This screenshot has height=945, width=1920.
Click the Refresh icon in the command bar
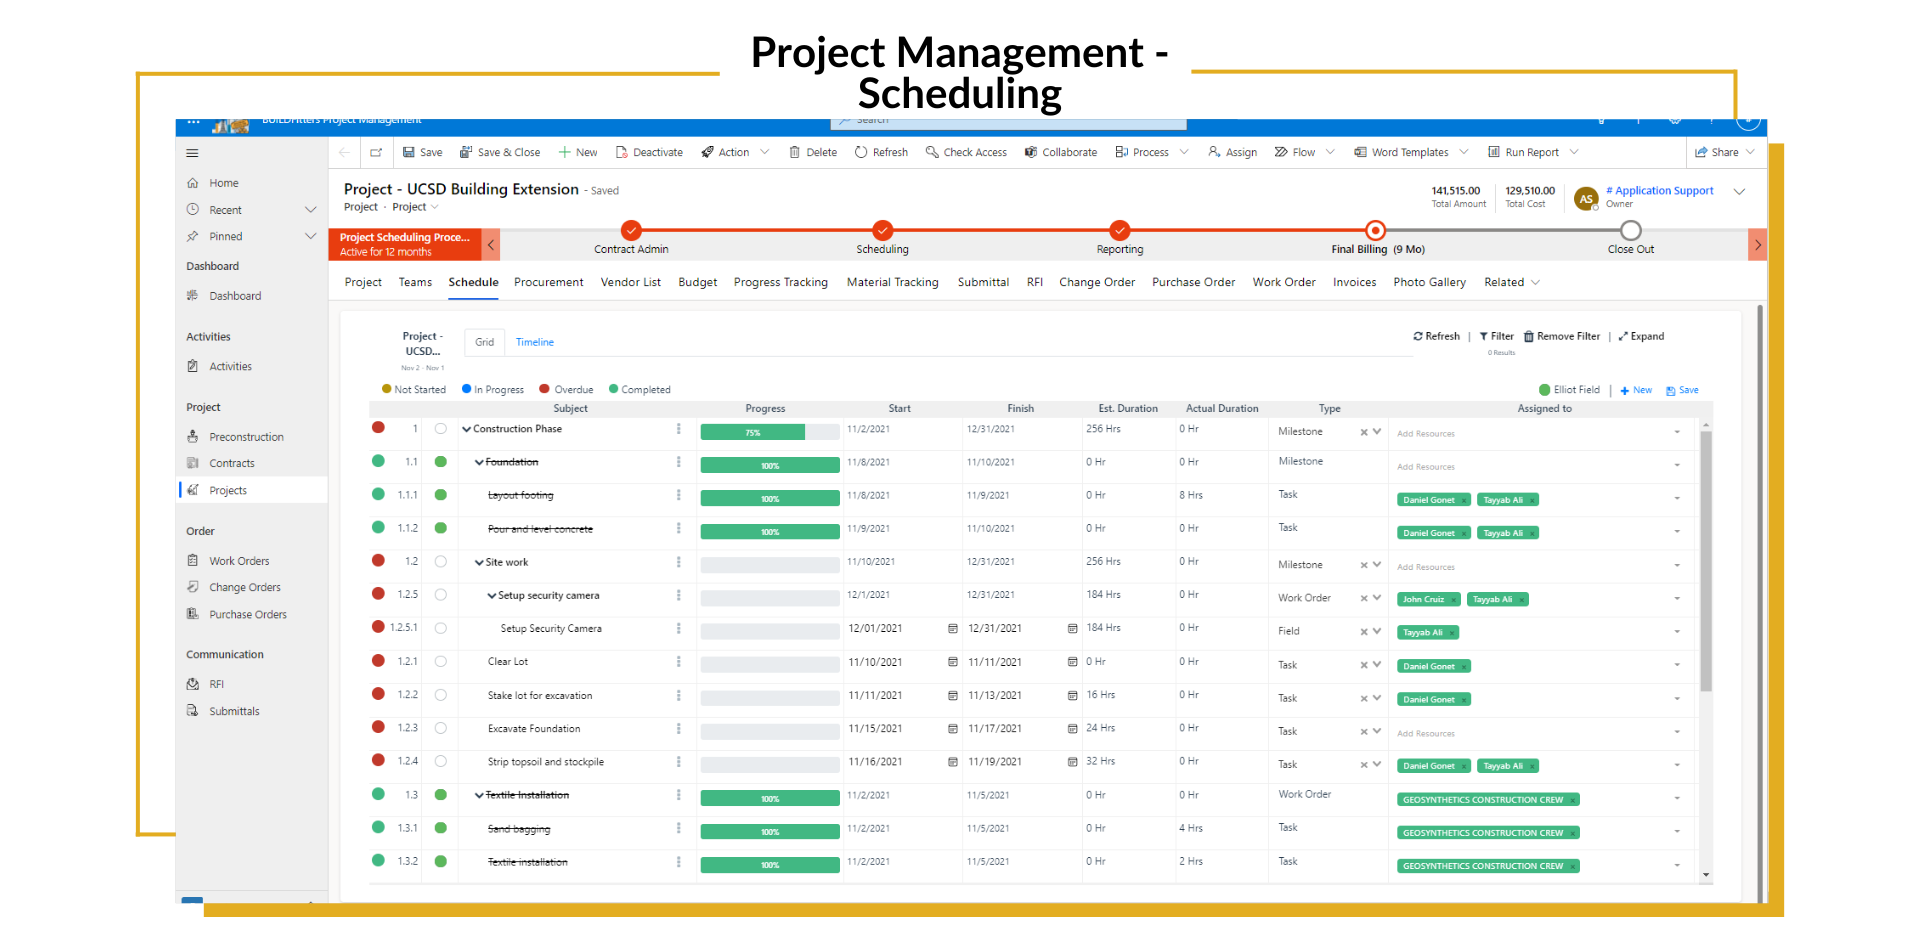point(861,152)
